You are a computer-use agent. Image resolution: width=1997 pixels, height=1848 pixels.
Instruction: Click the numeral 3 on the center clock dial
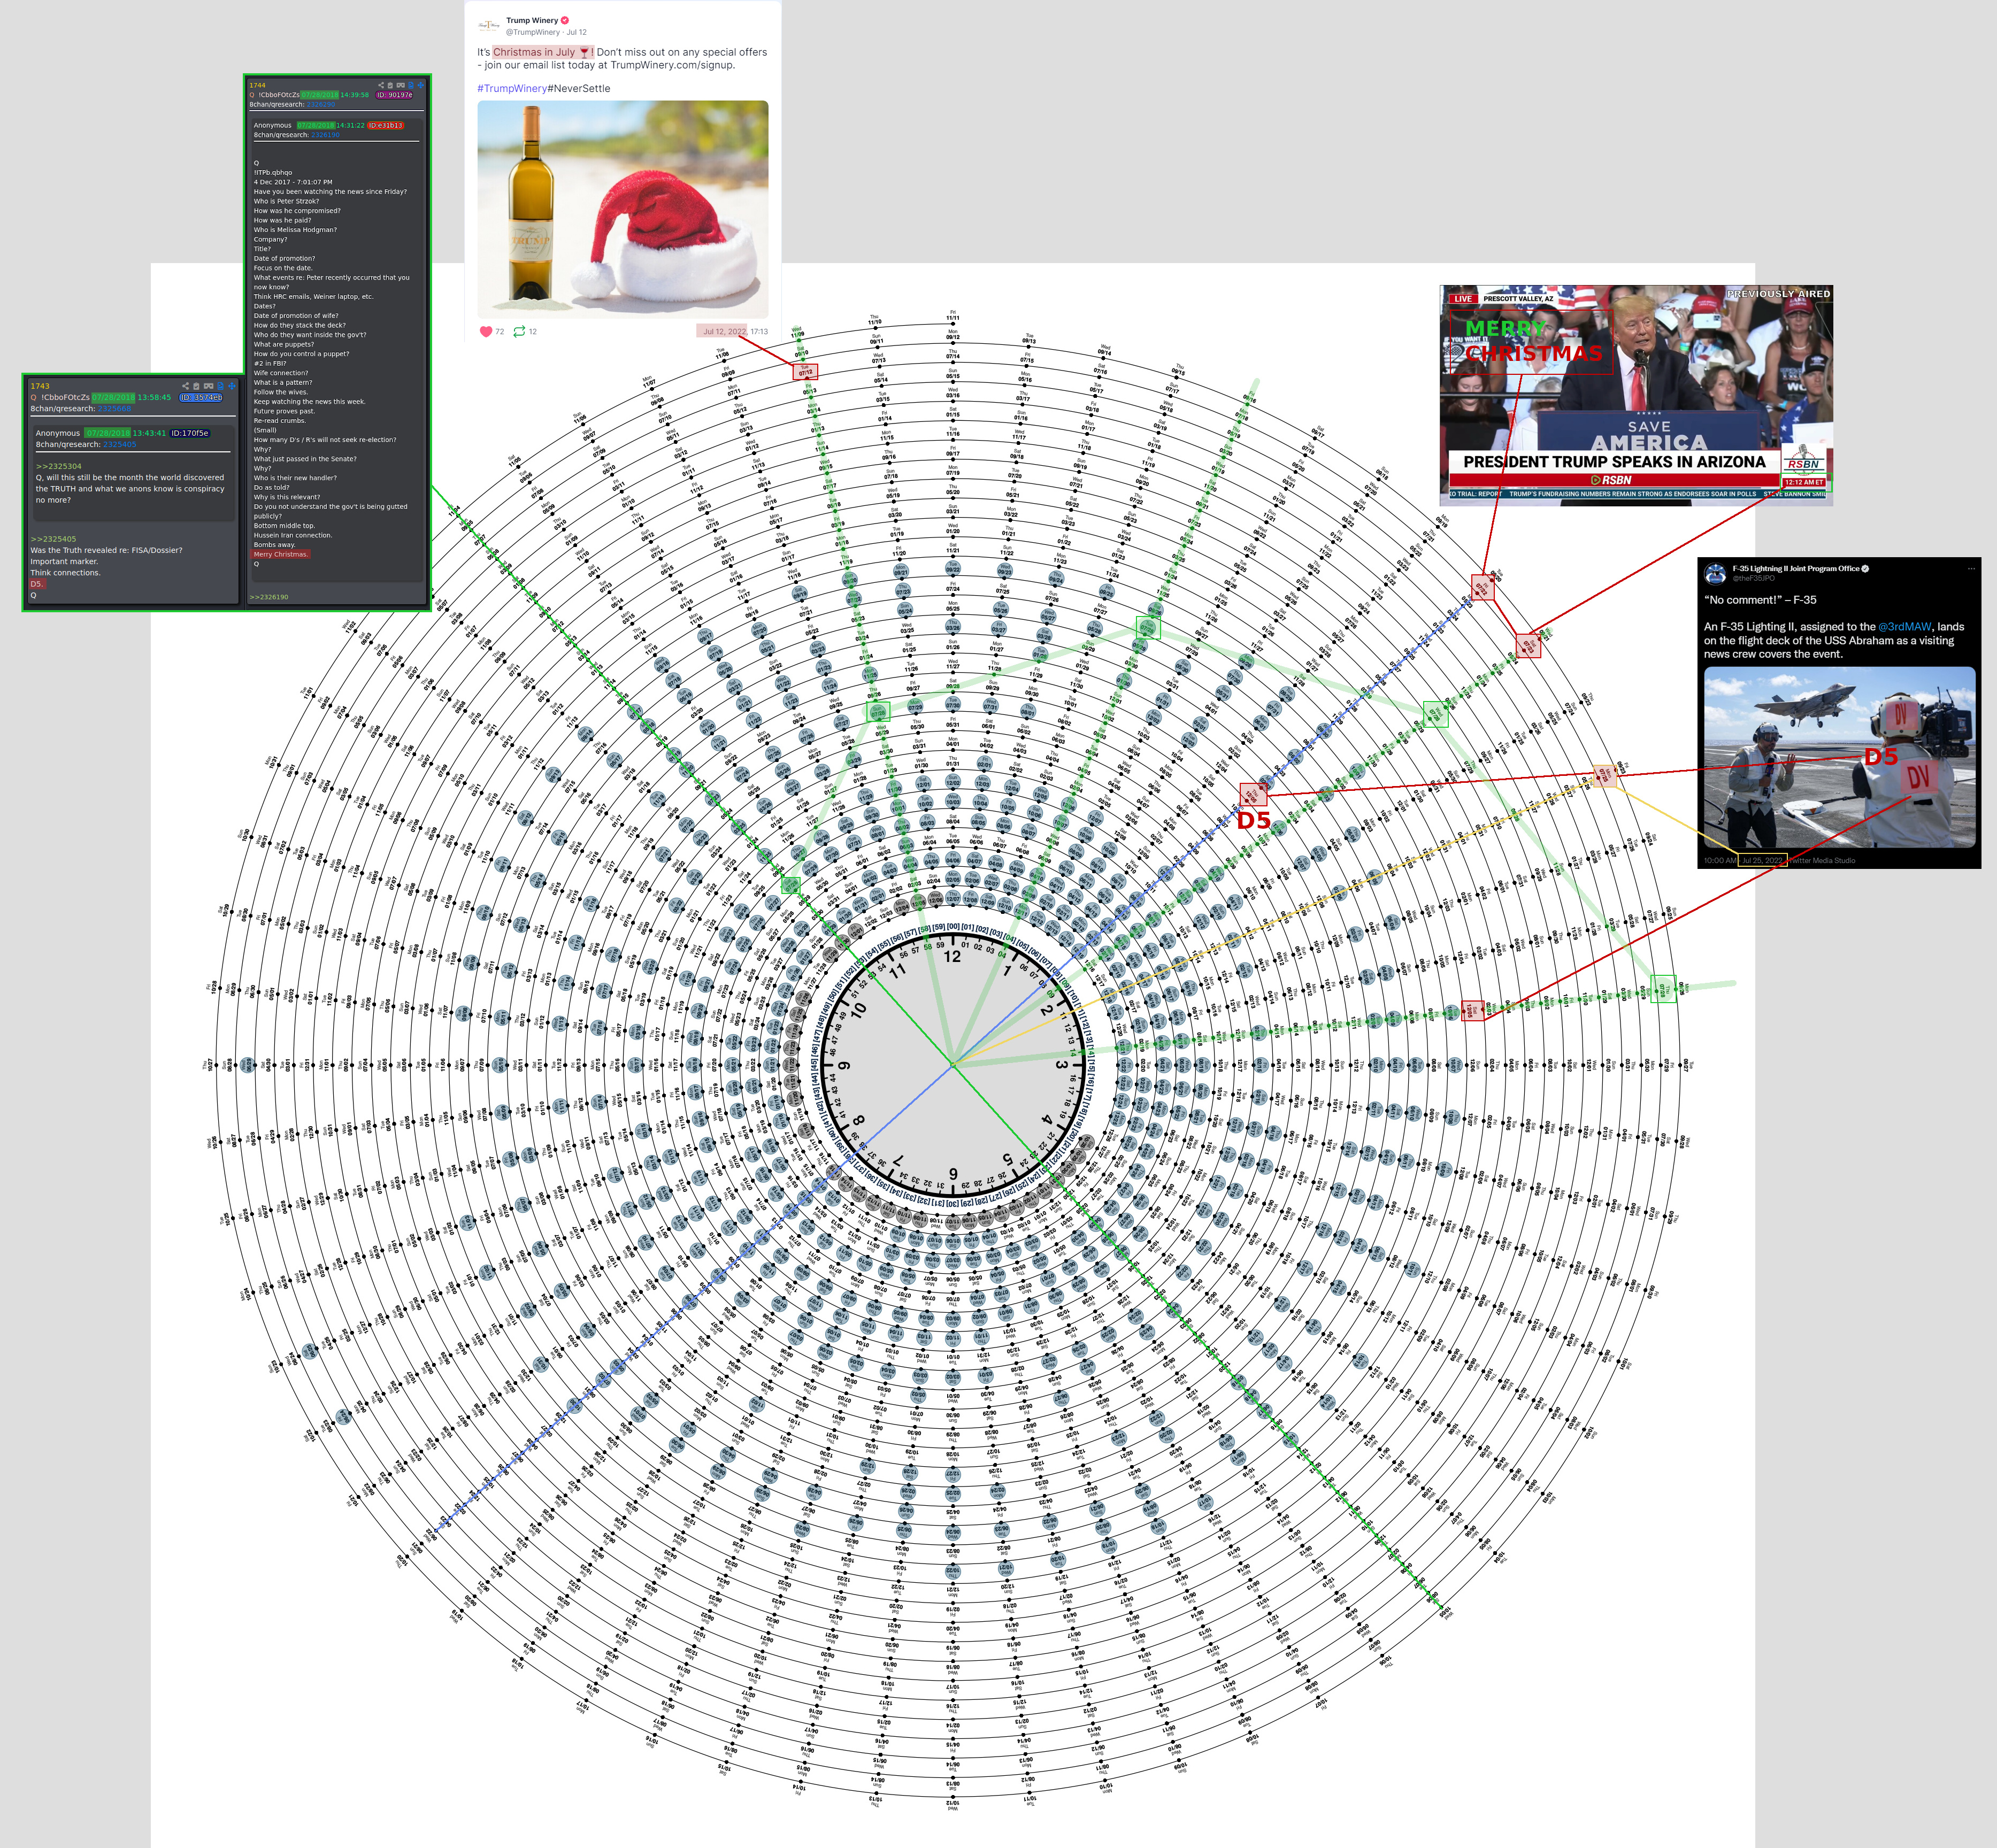(1061, 1065)
